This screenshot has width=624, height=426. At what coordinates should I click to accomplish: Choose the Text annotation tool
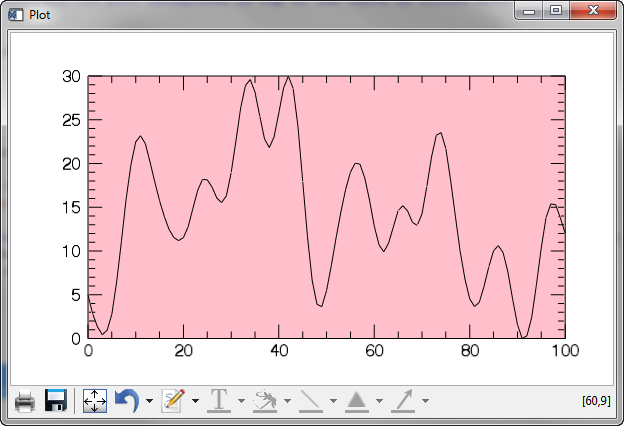click(218, 402)
